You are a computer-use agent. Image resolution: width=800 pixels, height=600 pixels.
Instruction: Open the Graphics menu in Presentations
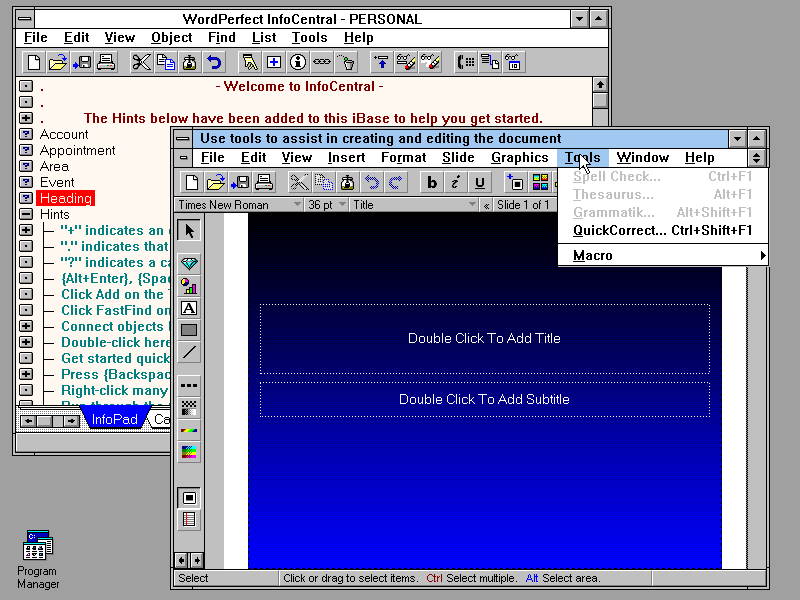519,158
